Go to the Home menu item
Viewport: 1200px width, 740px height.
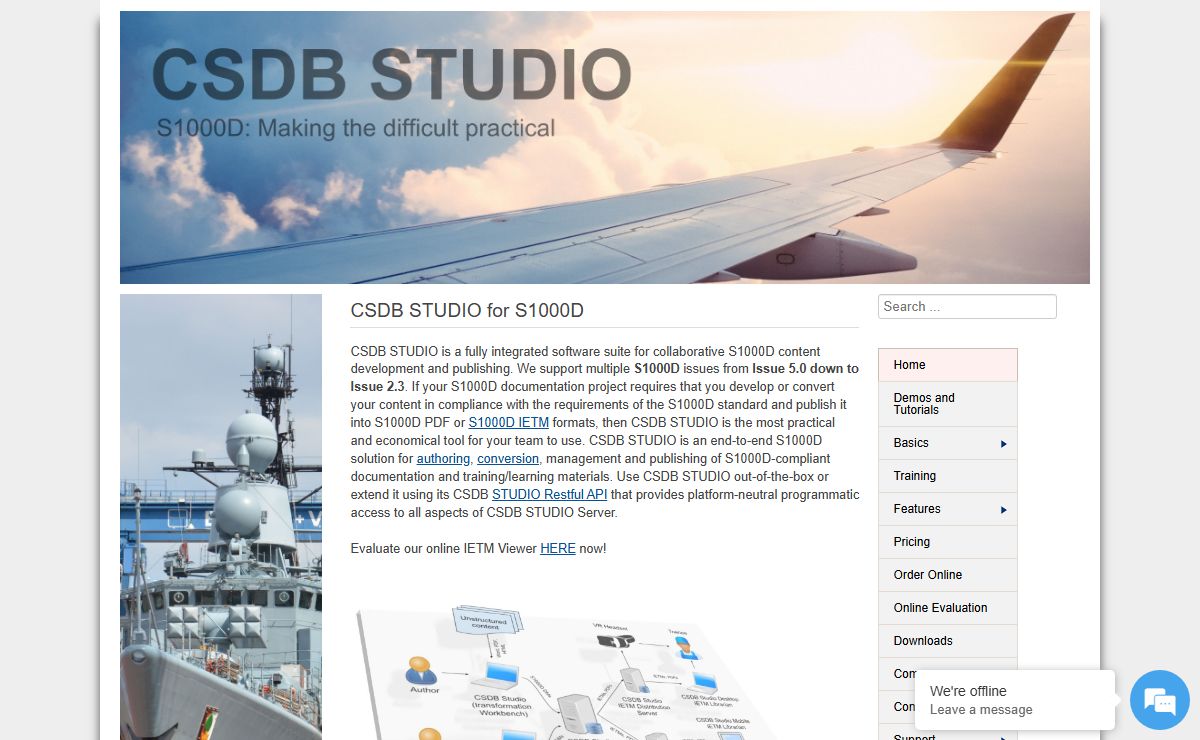click(947, 365)
